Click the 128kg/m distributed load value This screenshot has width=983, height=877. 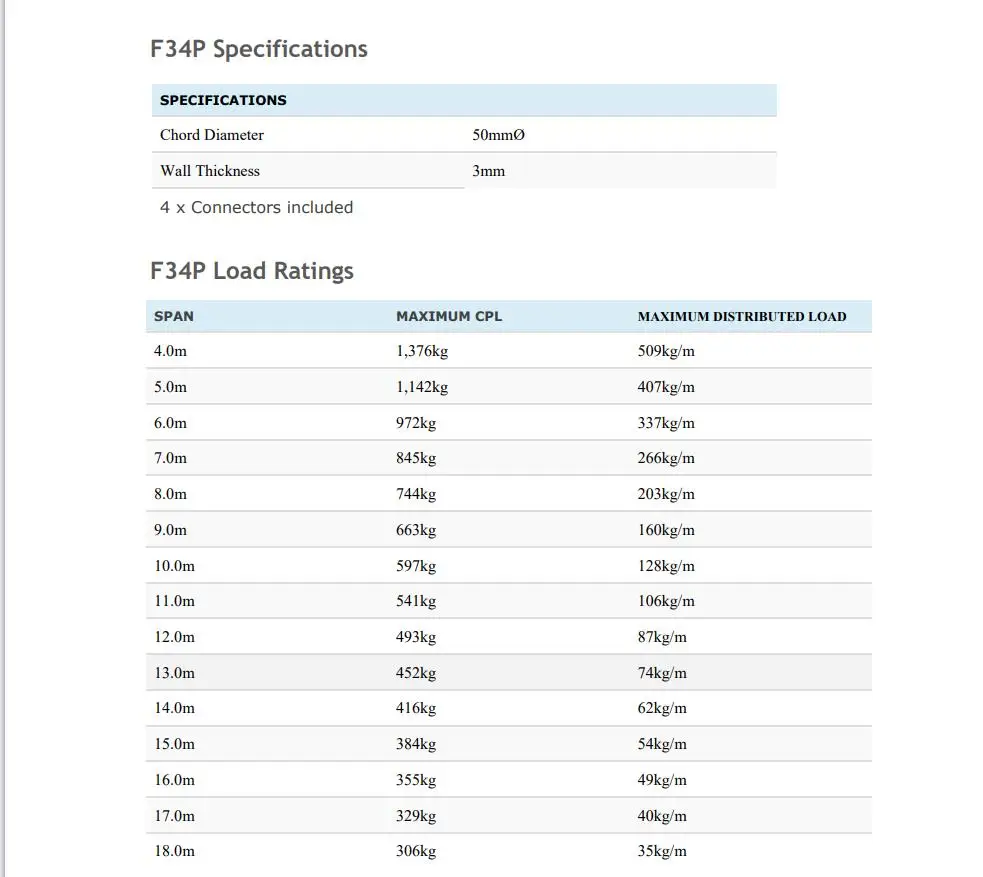[666, 566]
